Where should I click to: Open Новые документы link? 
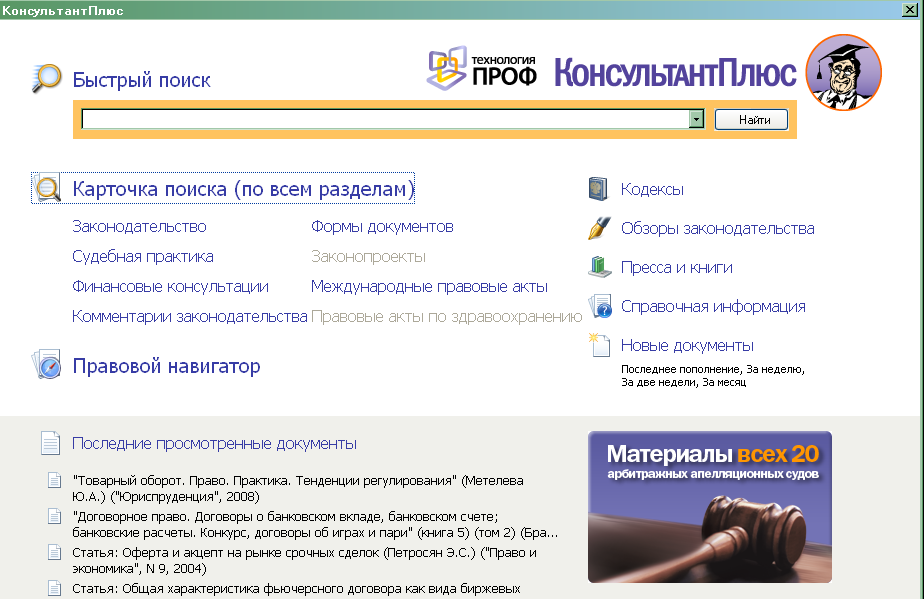[687, 345]
